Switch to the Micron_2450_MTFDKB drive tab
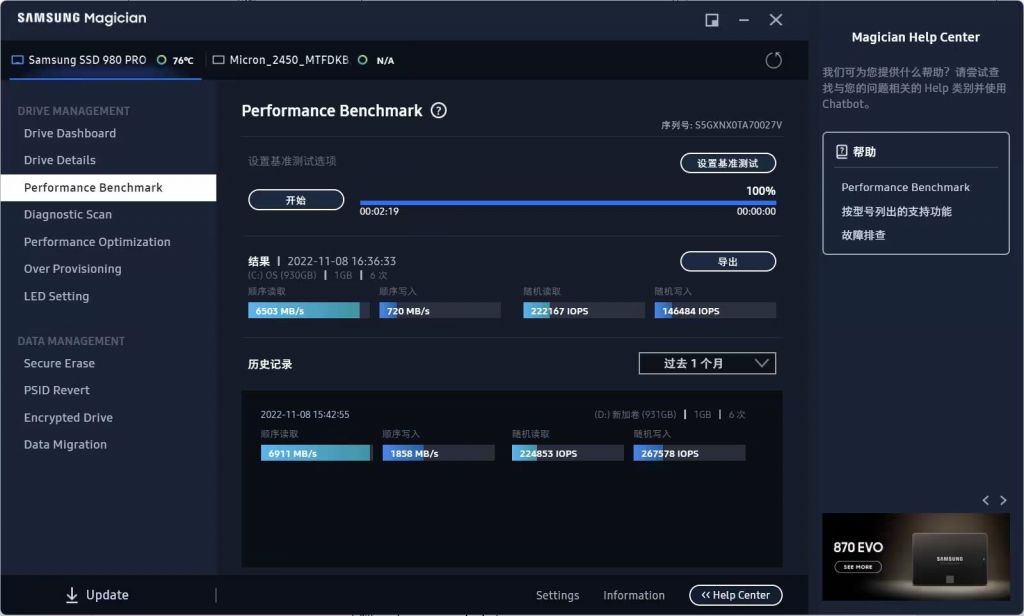This screenshot has height=616, width=1024. tap(290, 60)
